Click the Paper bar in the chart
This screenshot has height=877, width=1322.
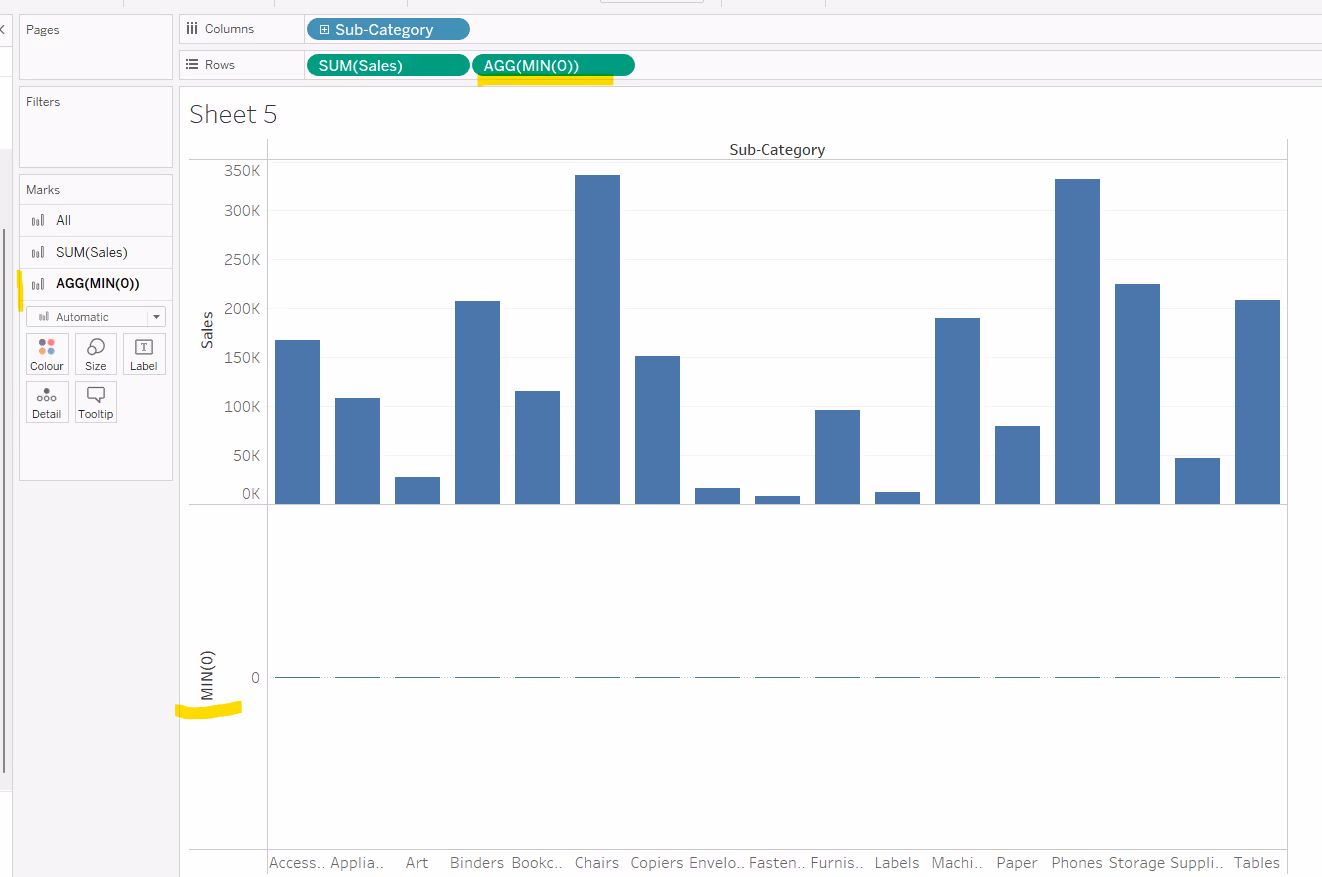pyautogui.click(x=1017, y=465)
